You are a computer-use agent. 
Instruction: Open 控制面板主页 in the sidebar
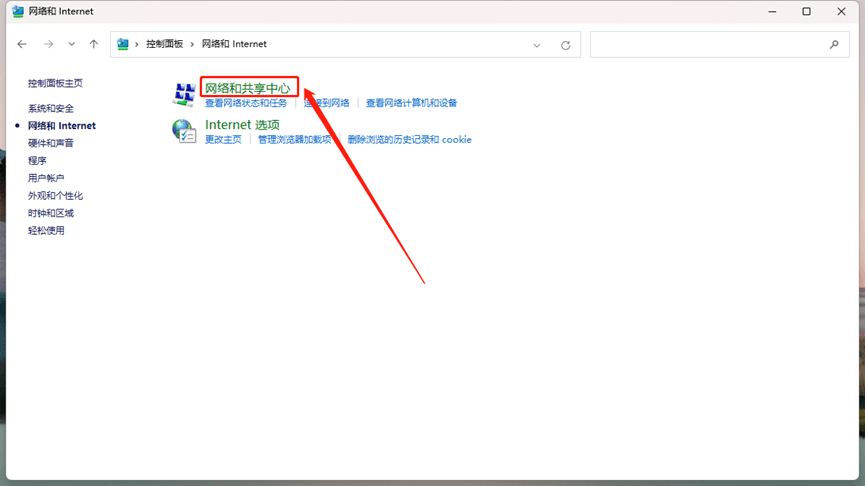coord(55,83)
